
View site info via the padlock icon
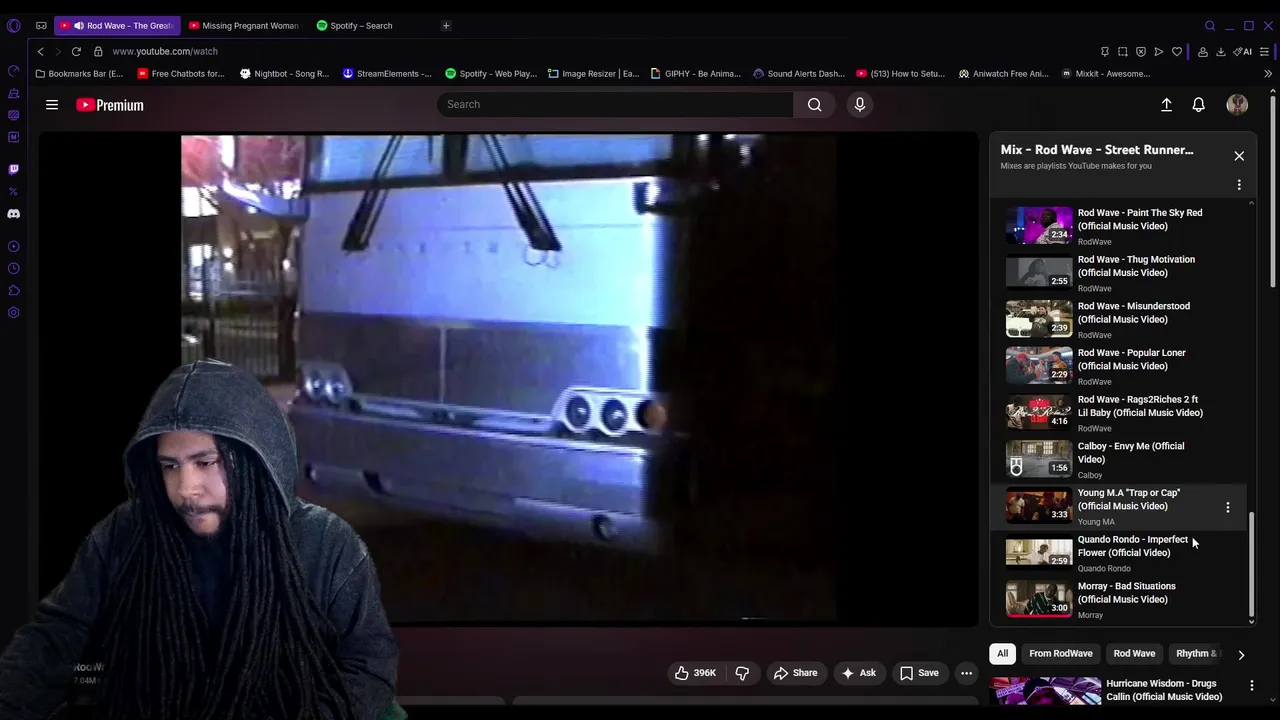pos(98,51)
